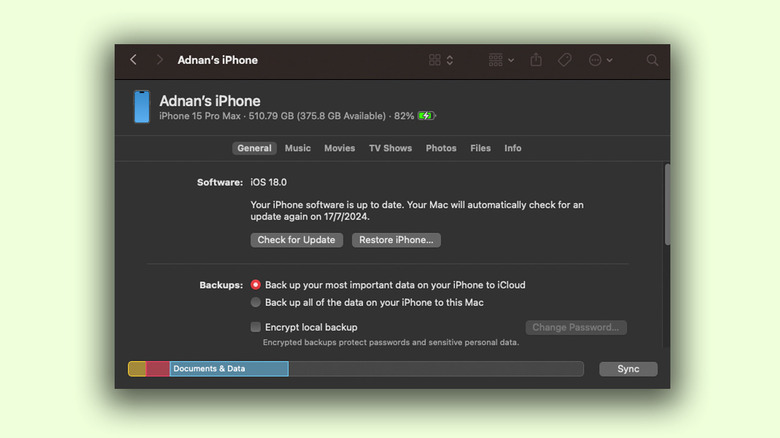Open the Finder search magnifier
The height and width of the screenshot is (438, 780).
pos(652,60)
